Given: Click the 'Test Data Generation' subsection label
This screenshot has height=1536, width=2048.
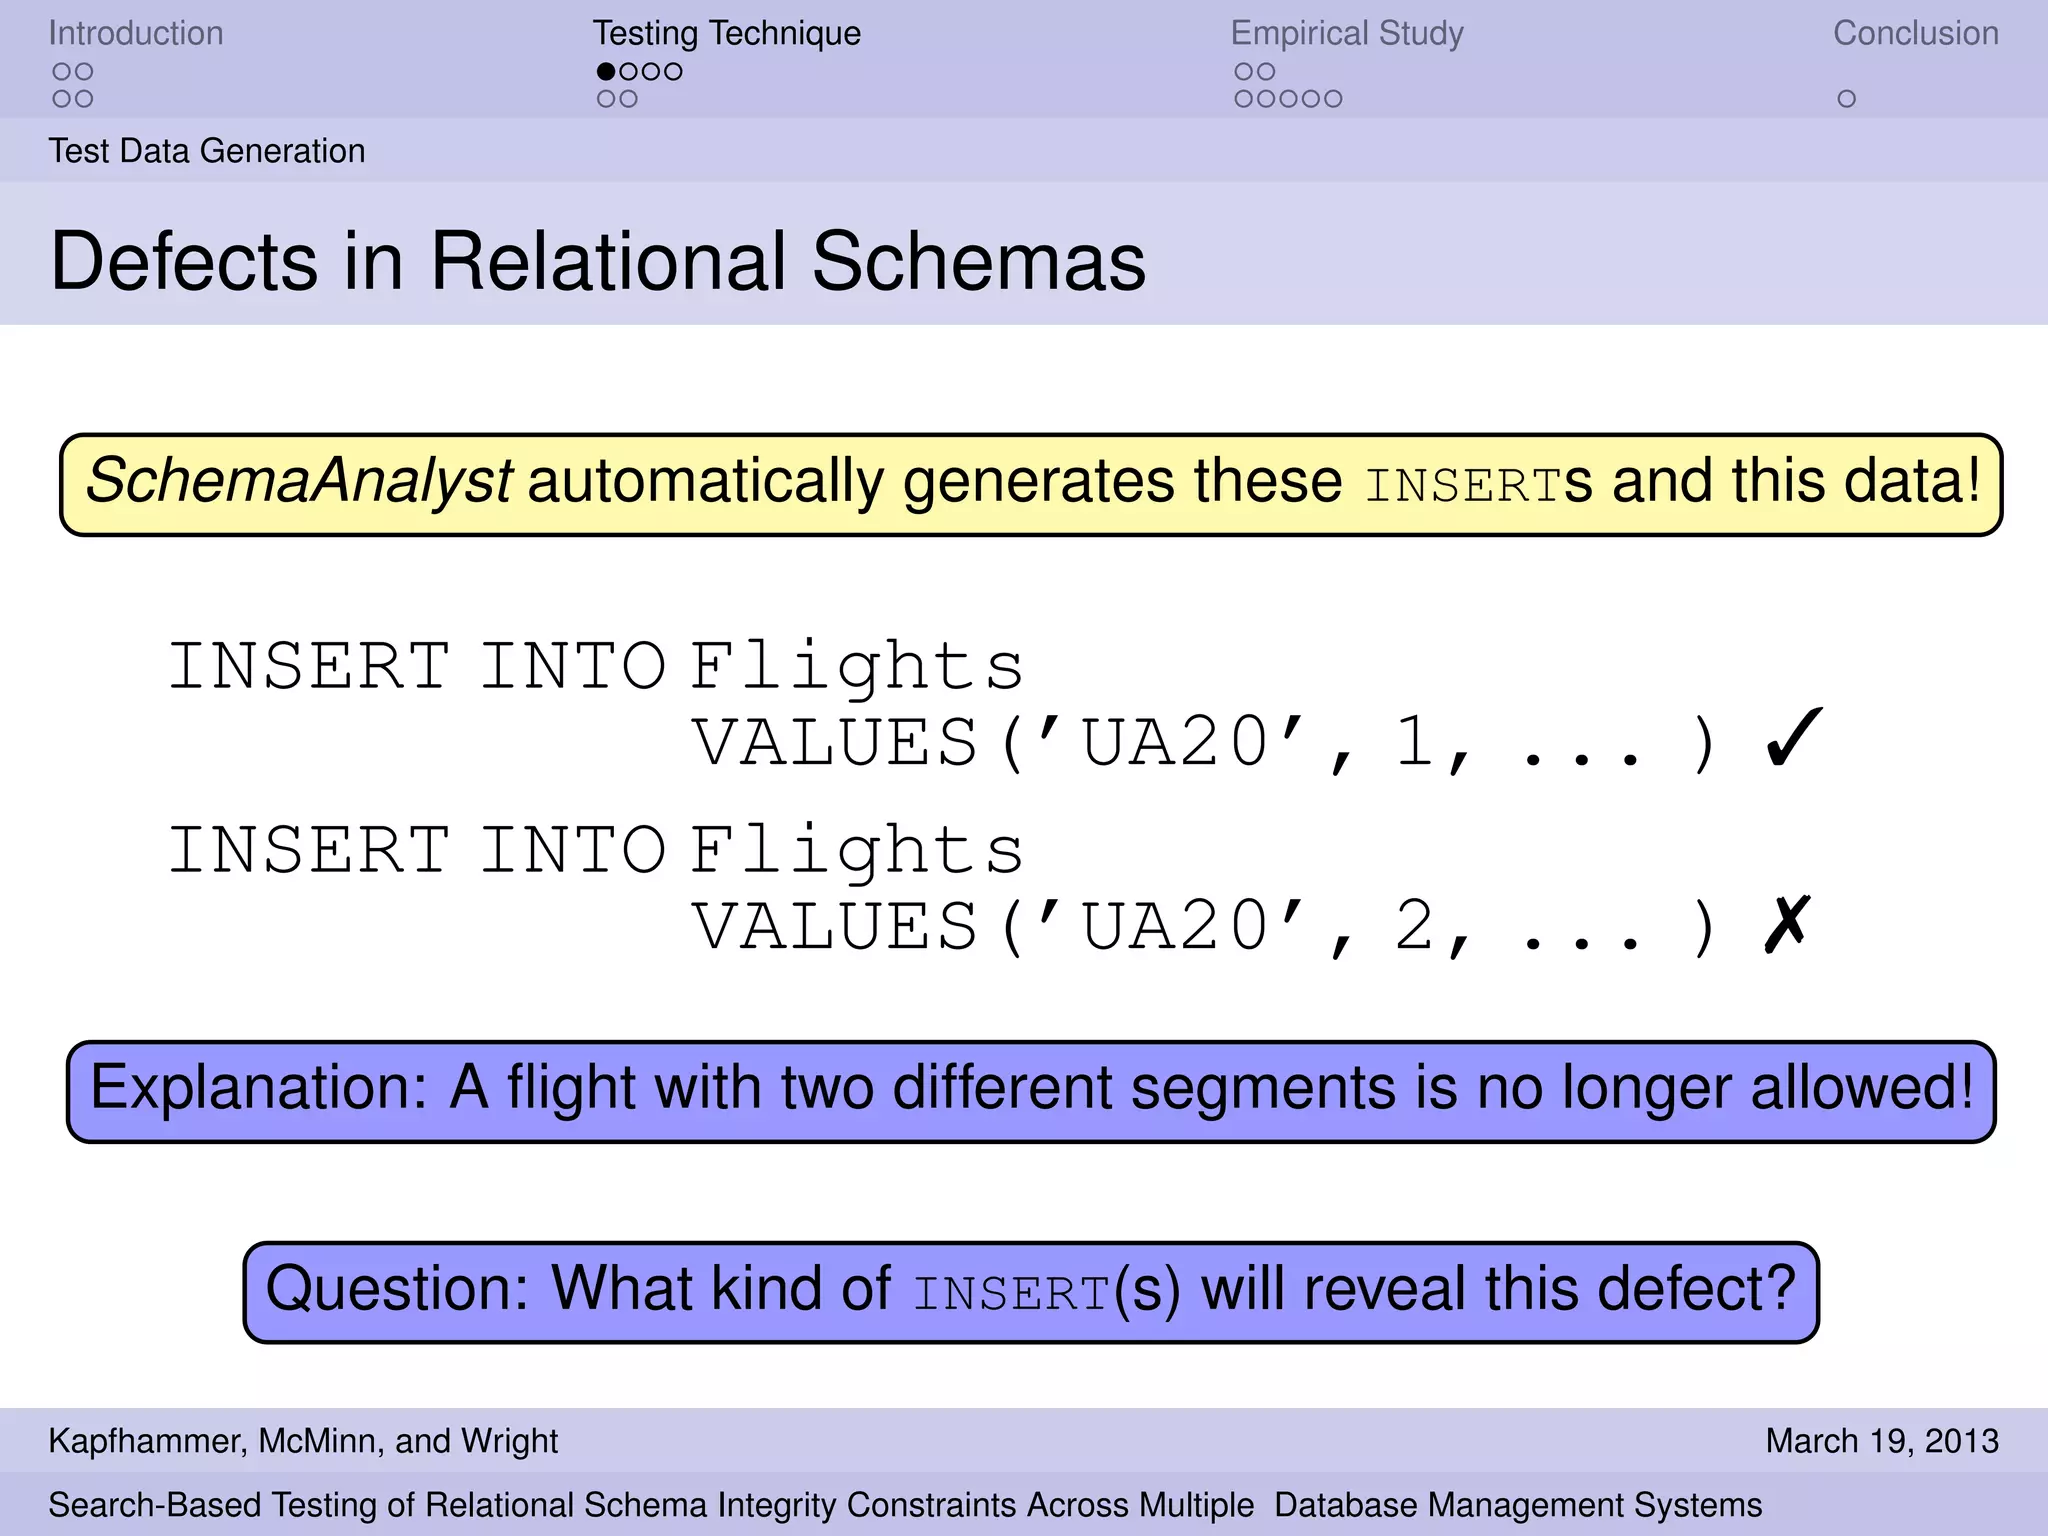Looking at the screenshot, I should click(207, 151).
